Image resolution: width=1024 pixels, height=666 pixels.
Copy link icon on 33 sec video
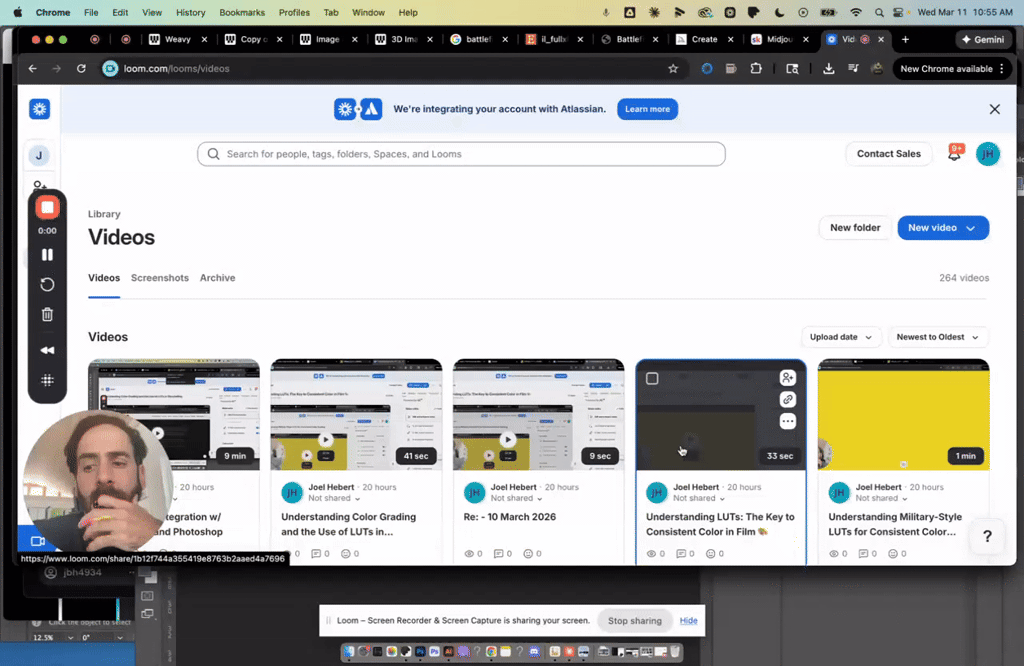(788, 400)
